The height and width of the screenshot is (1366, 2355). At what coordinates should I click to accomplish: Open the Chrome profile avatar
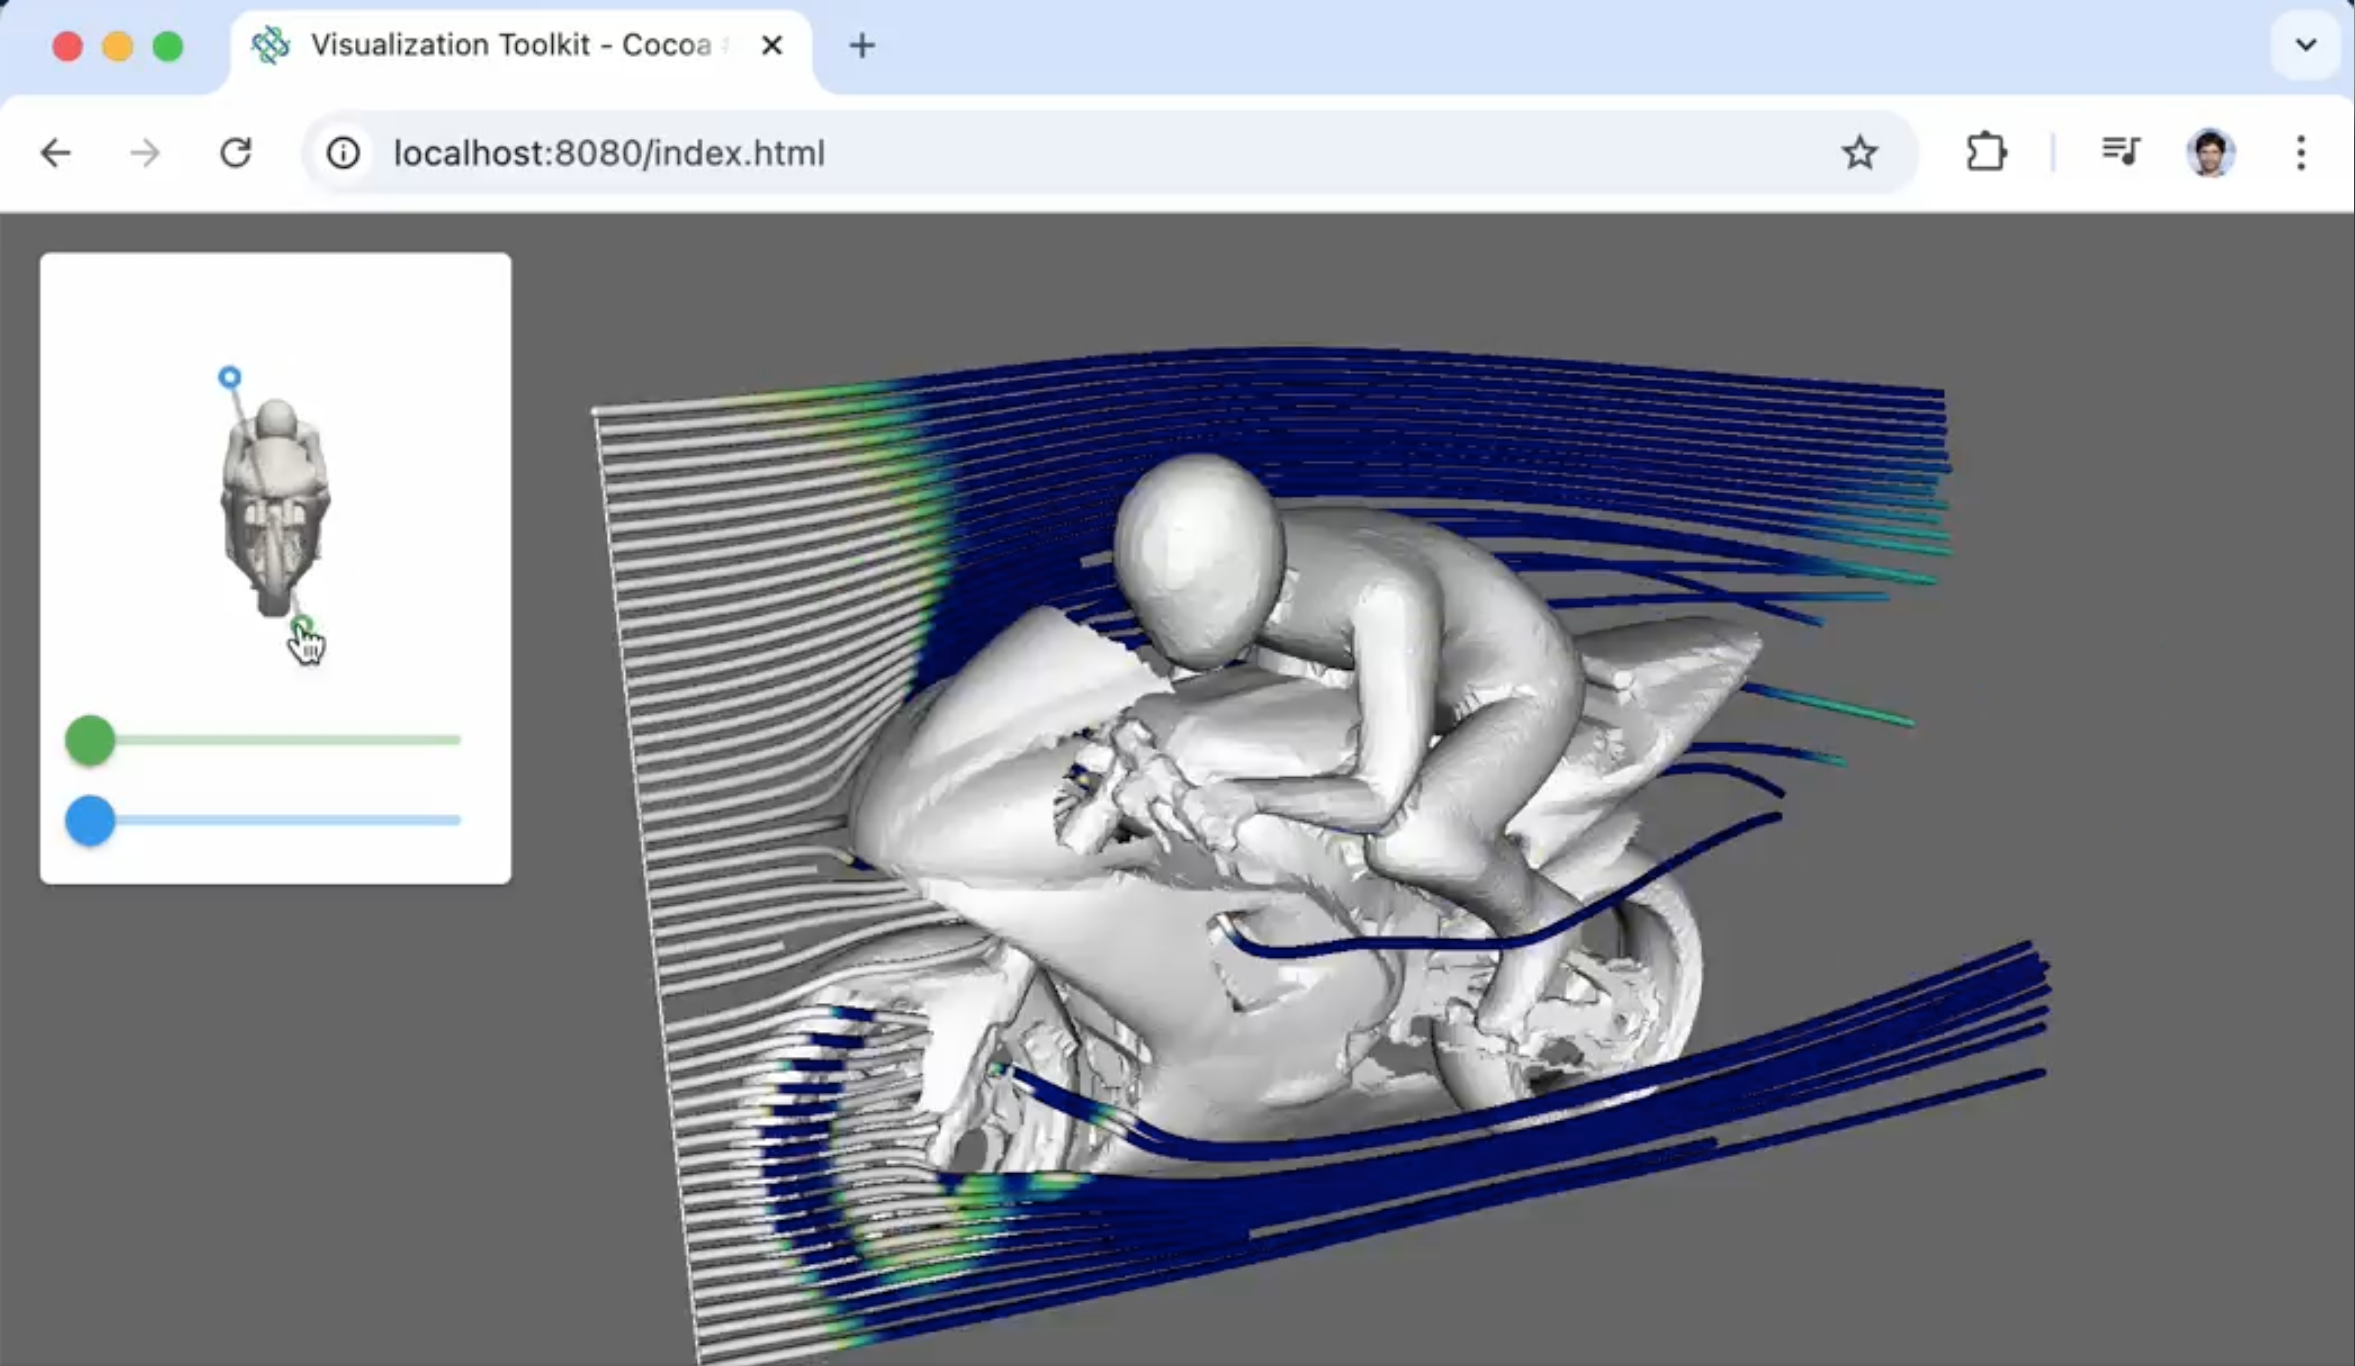[2210, 153]
